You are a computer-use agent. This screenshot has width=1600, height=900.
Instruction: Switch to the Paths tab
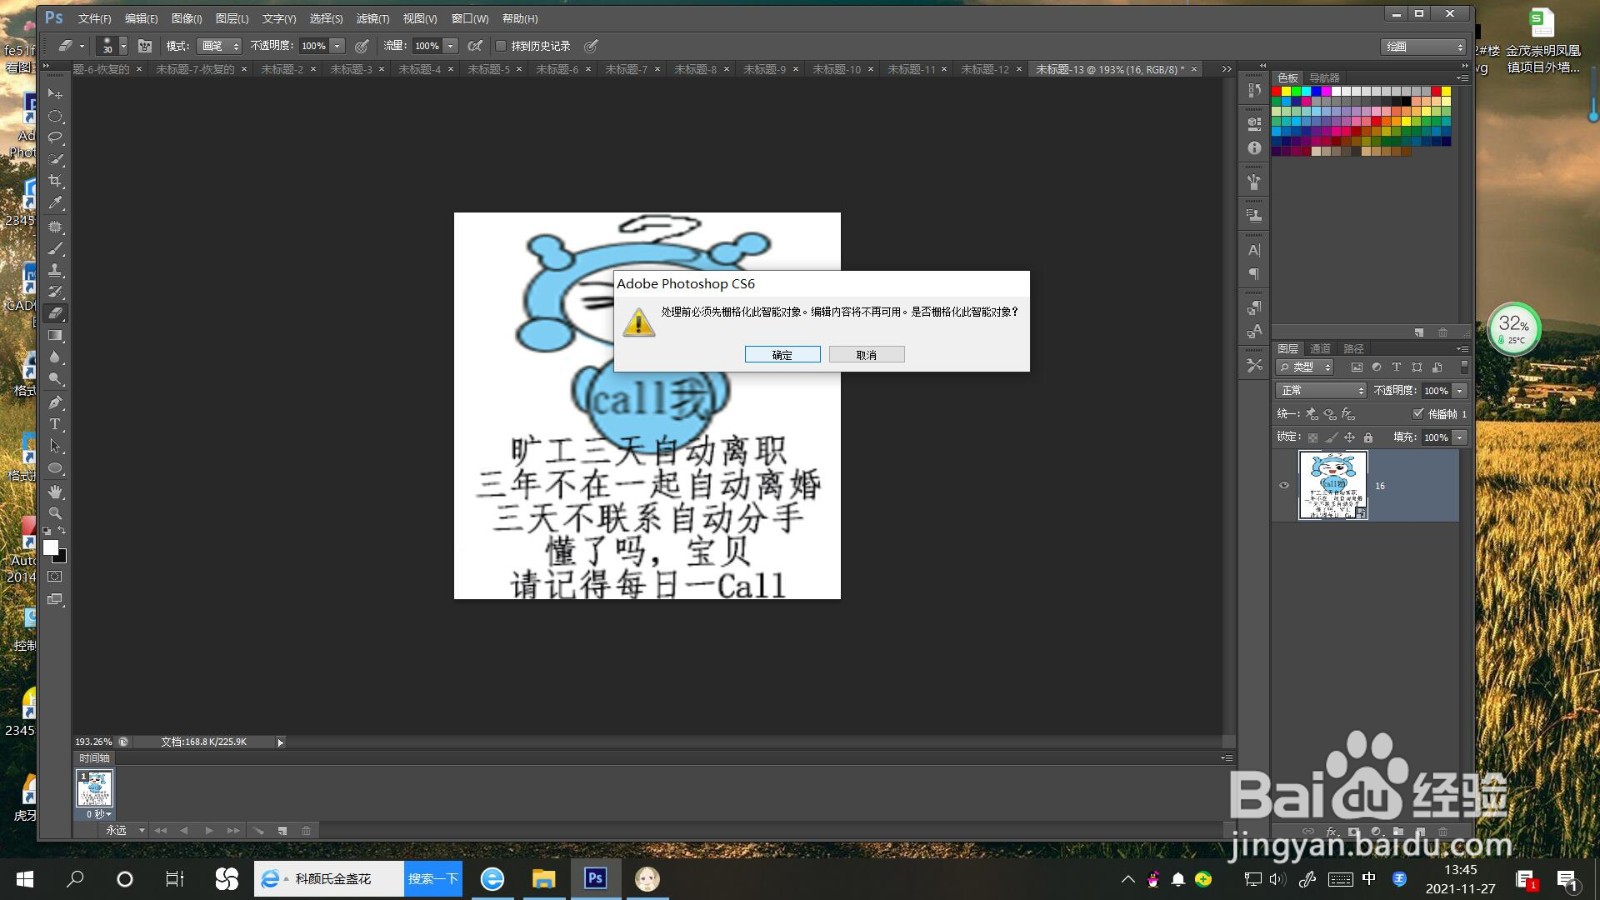[x=1354, y=349]
